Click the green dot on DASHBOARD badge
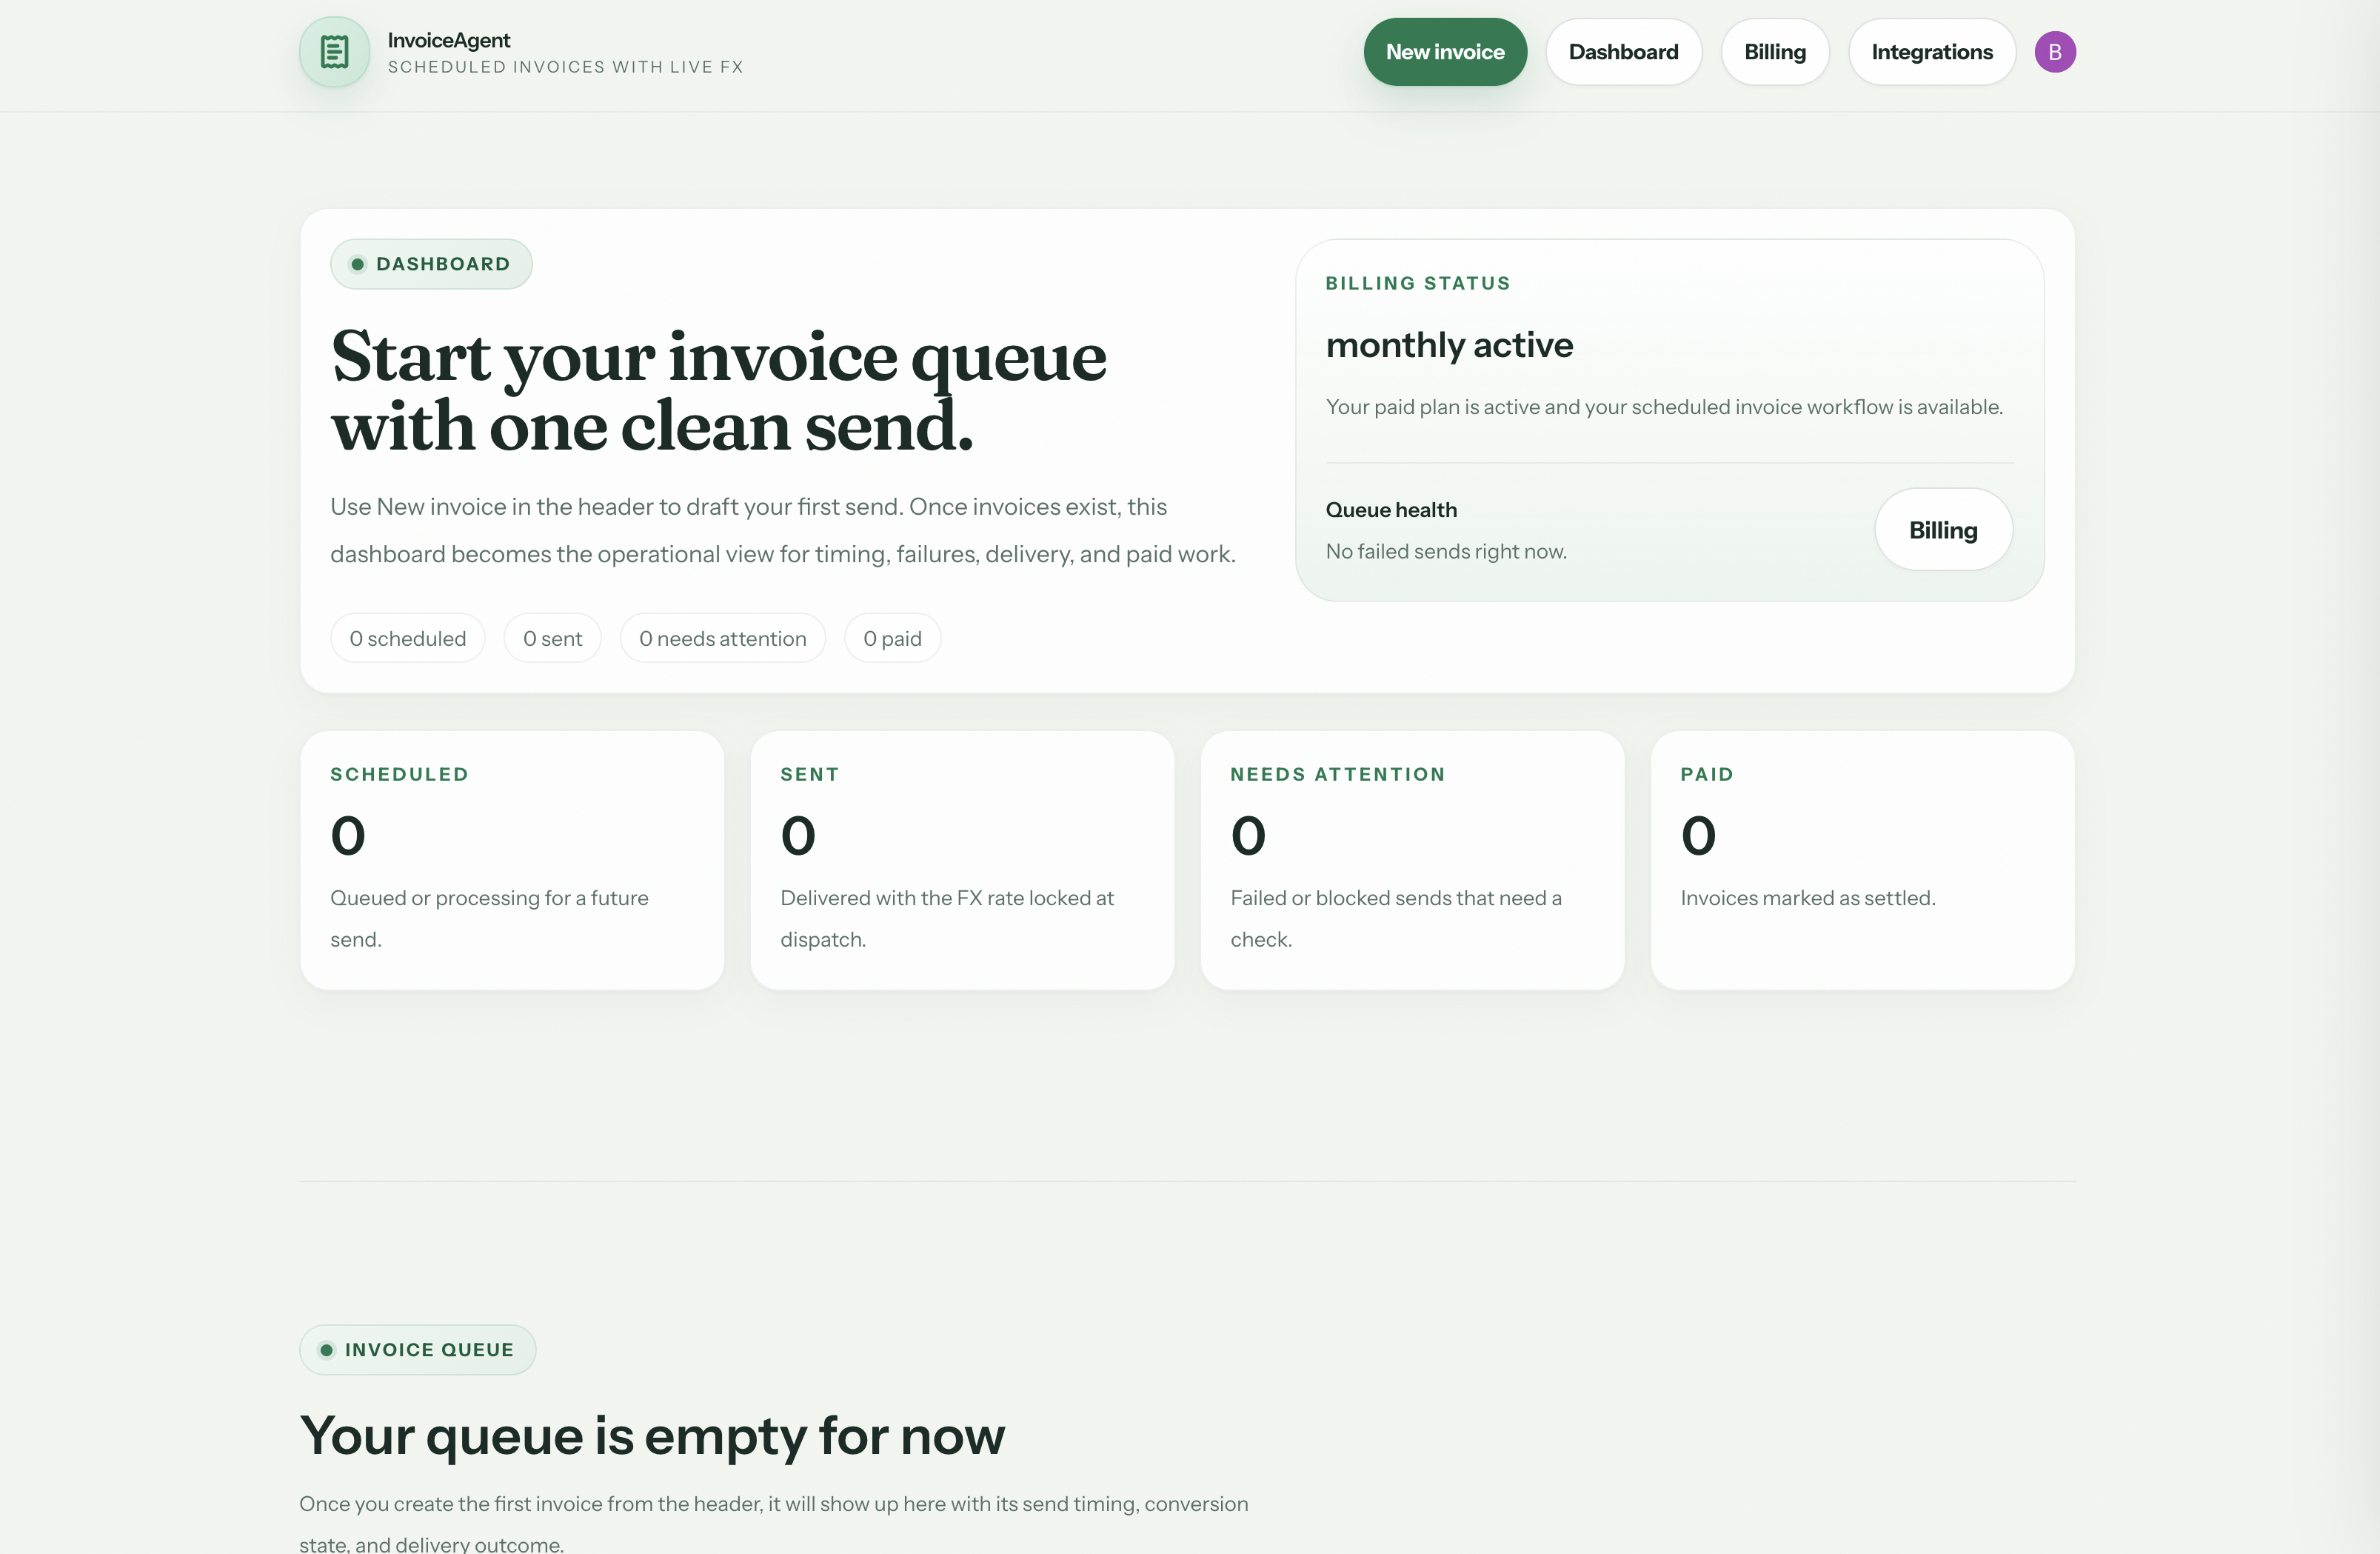The height and width of the screenshot is (1554, 2380). pyautogui.click(x=358, y=264)
